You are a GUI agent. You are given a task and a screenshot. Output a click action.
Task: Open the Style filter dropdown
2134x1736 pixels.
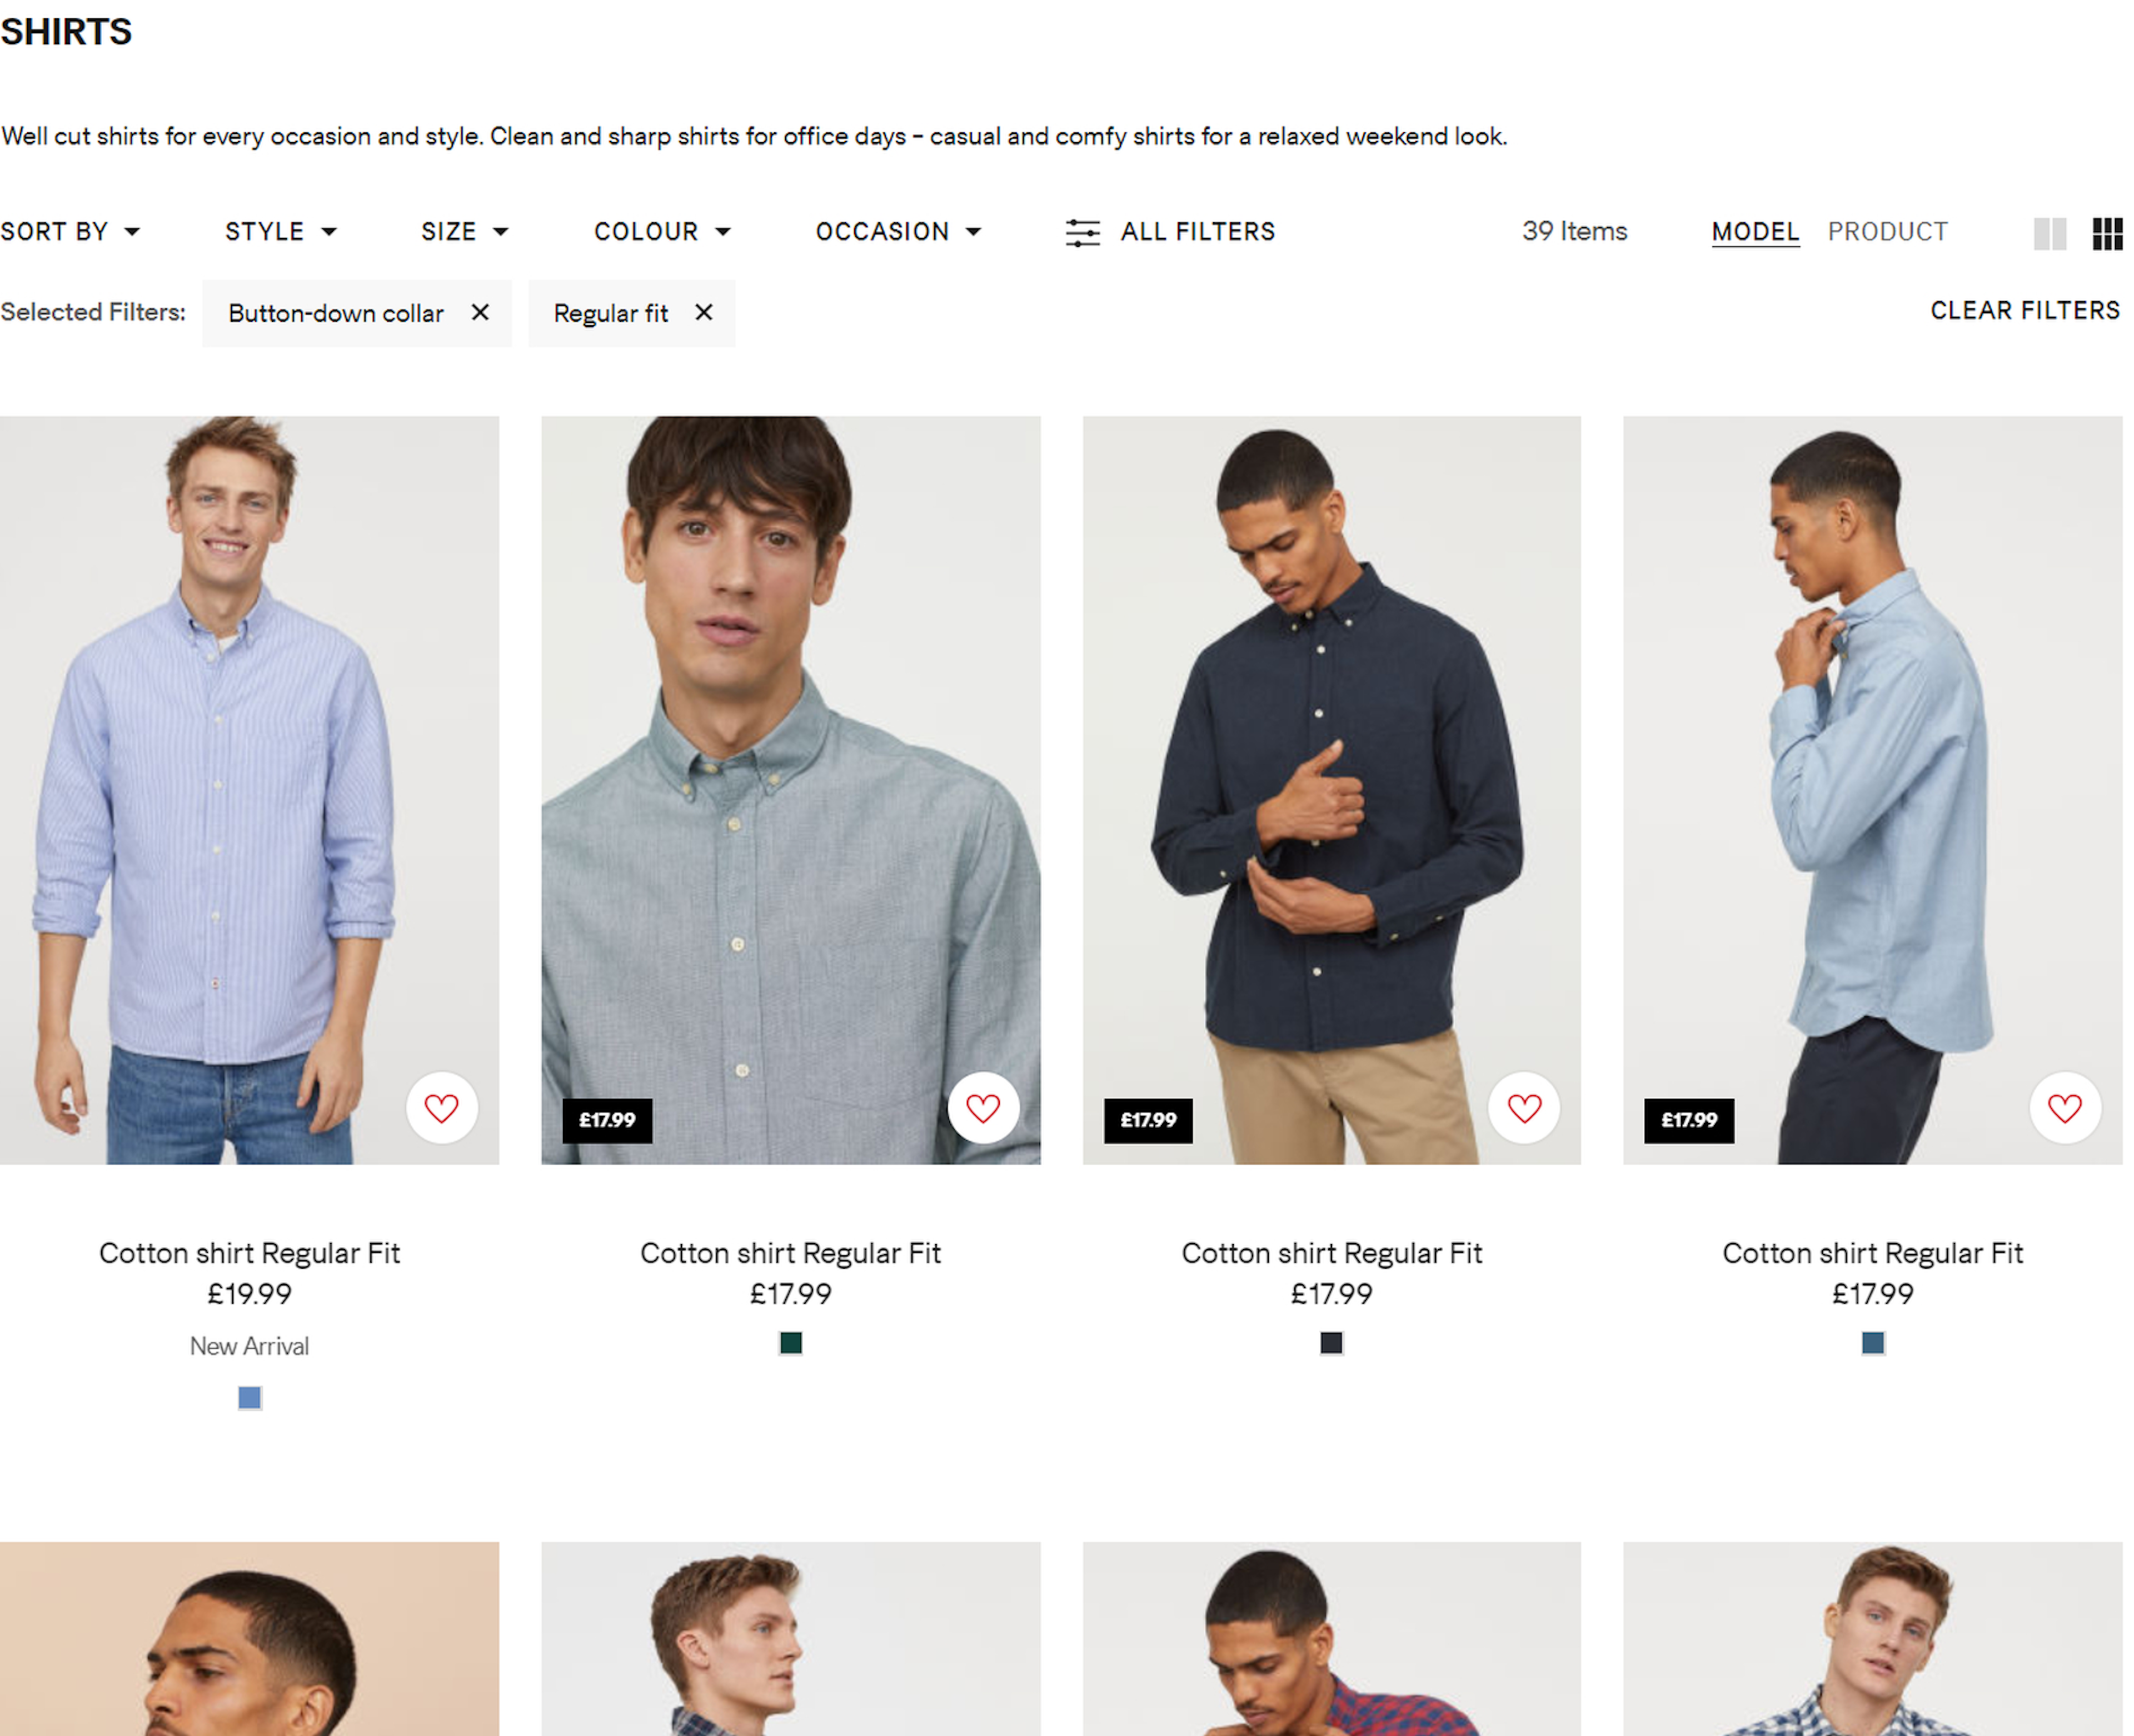(x=280, y=232)
